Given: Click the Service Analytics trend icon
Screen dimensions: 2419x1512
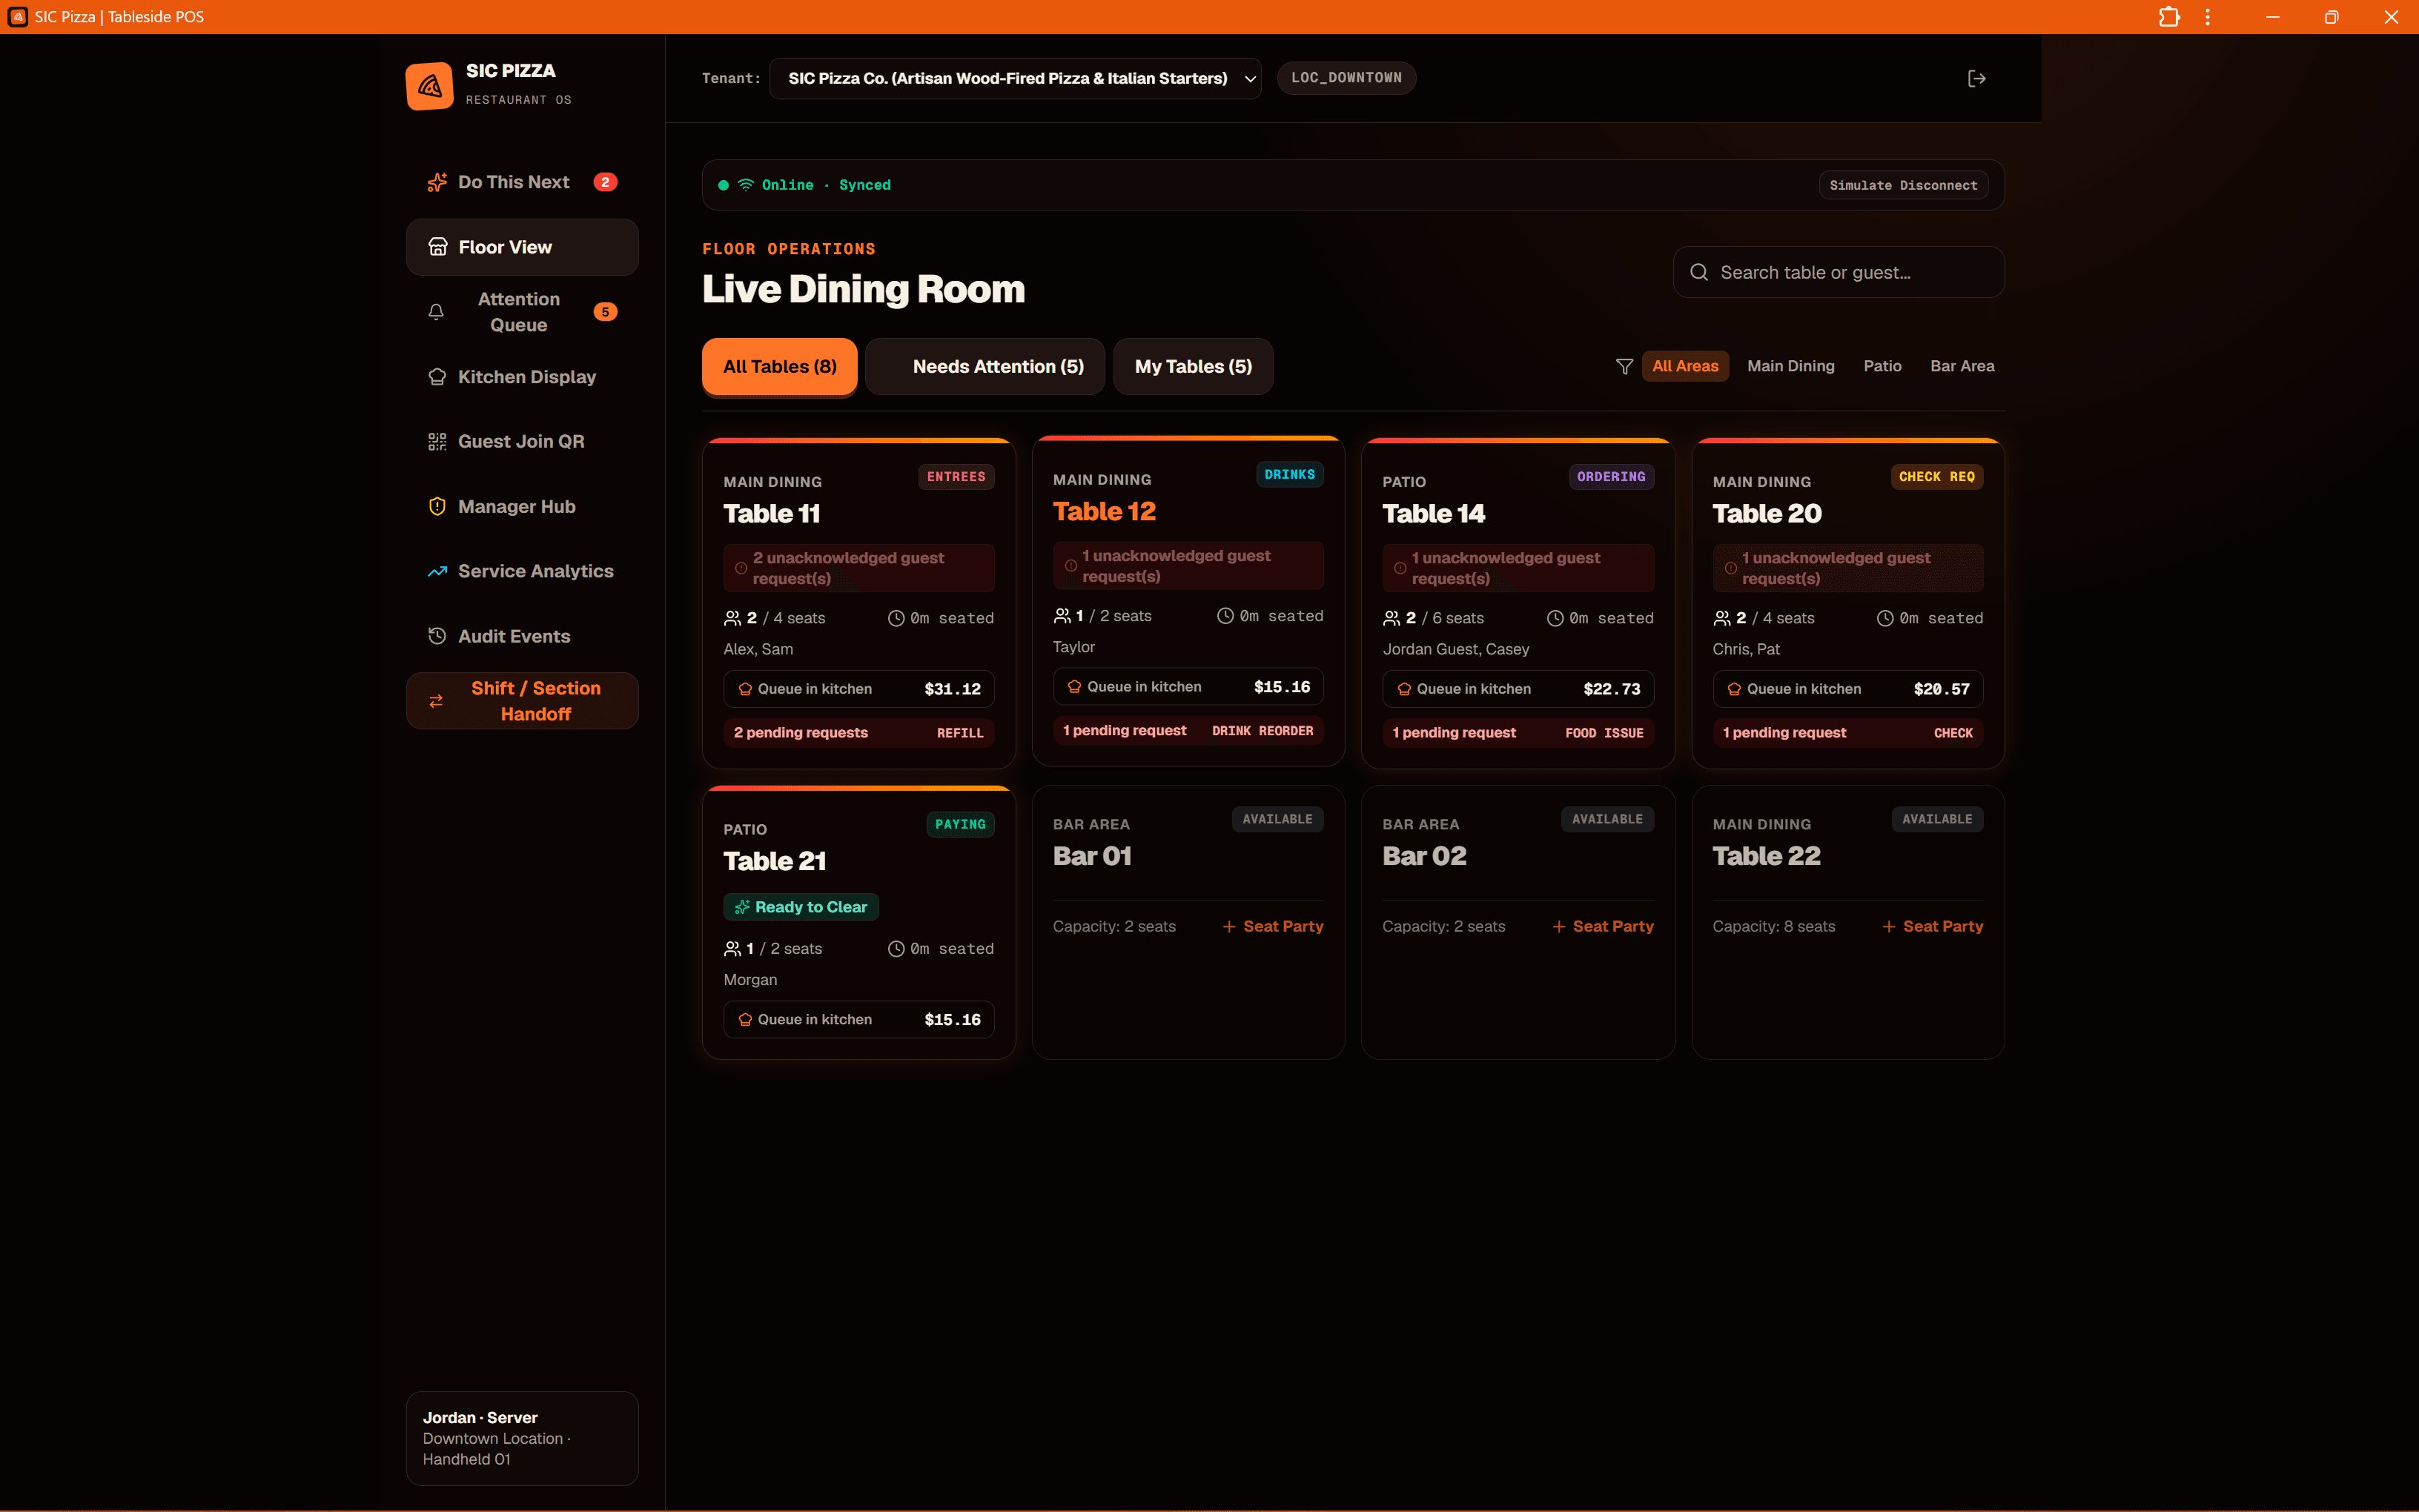Looking at the screenshot, I should (x=437, y=571).
